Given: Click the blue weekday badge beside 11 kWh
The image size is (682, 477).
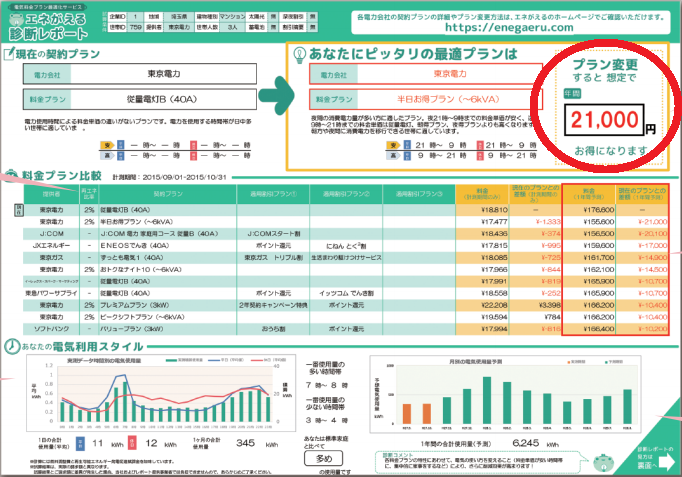Looking at the screenshot, I should click(80, 443).
